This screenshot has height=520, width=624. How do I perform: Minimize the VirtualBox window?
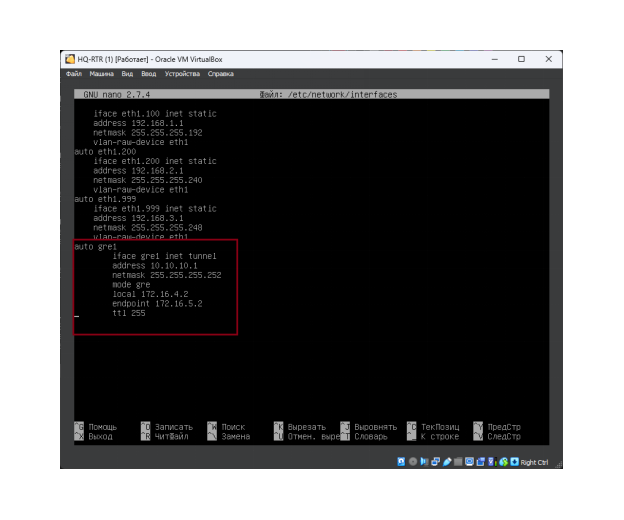point(495,59)
